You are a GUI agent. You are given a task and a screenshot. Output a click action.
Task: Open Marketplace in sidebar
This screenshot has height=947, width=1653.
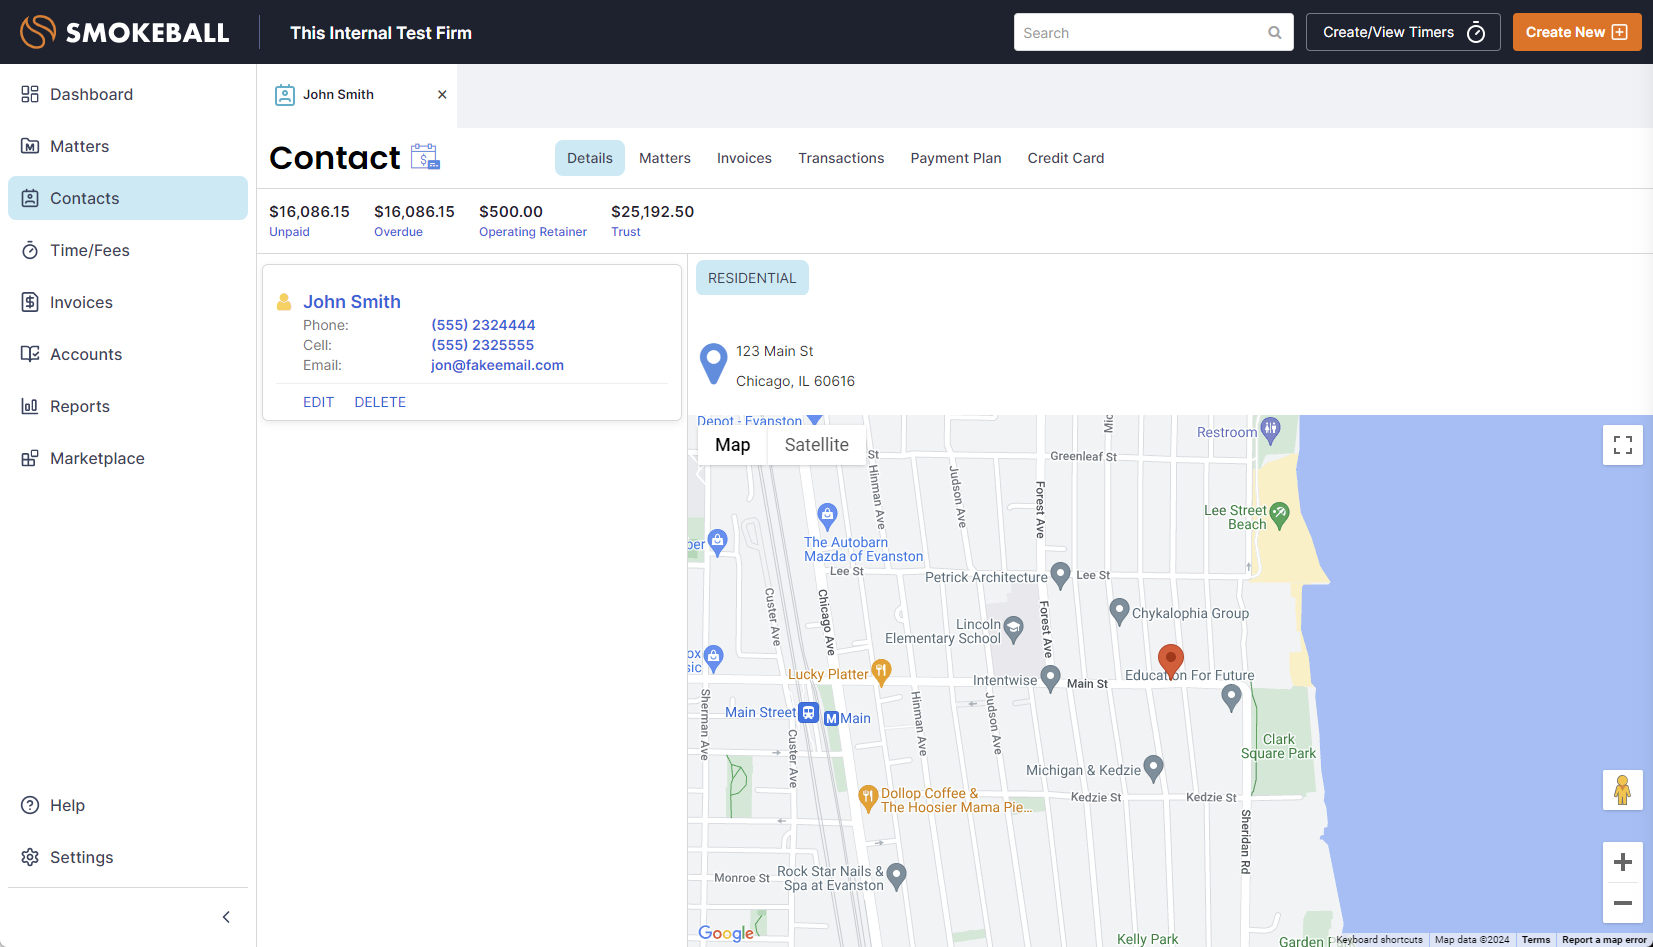click(128, 458)
